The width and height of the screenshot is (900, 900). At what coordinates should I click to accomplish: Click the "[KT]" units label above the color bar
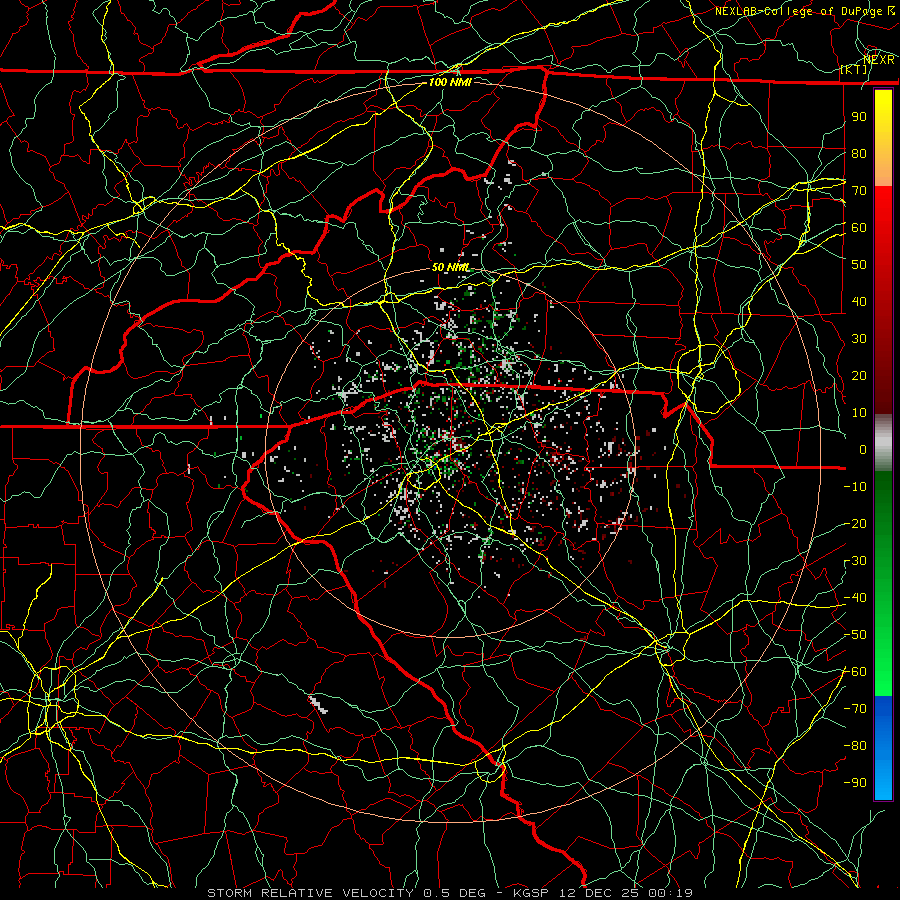tap(854, 69)
